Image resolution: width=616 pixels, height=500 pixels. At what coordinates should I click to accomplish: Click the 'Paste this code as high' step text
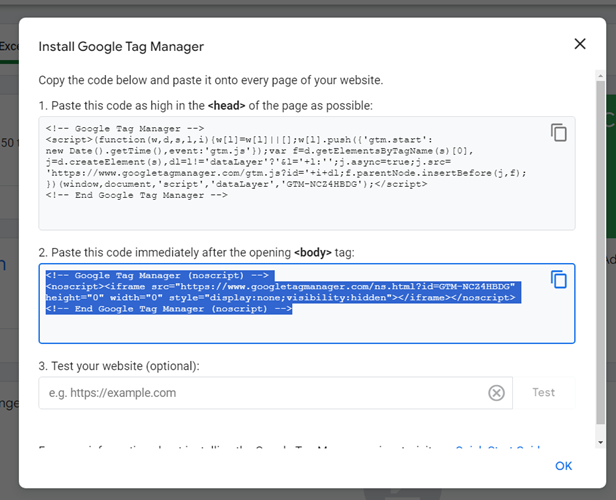coord(205,106)
